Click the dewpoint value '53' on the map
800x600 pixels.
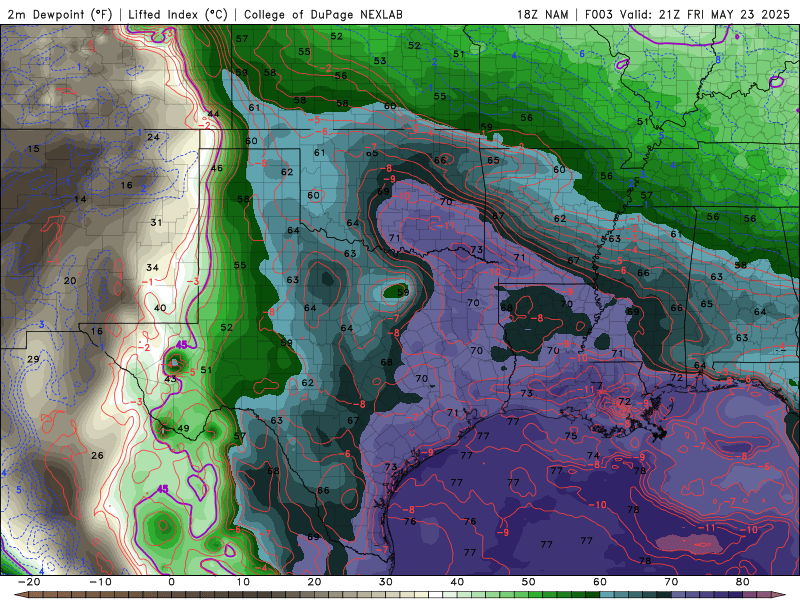point(380,61)
